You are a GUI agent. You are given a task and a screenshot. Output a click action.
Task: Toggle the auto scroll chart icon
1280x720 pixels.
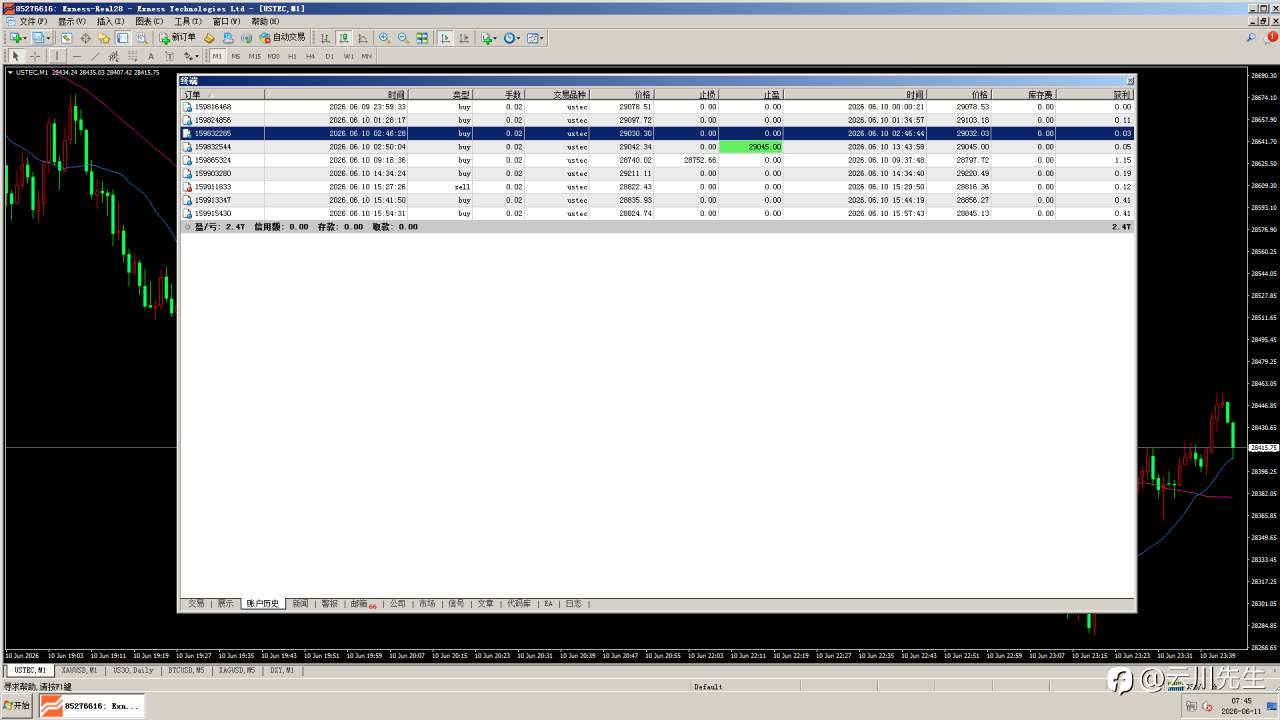445,38
